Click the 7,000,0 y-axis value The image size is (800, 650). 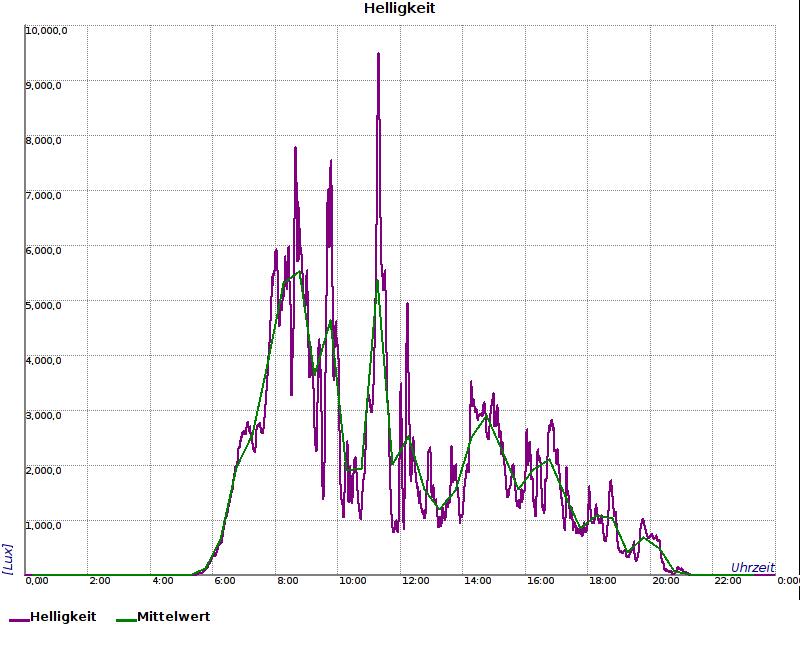[43, 195]
